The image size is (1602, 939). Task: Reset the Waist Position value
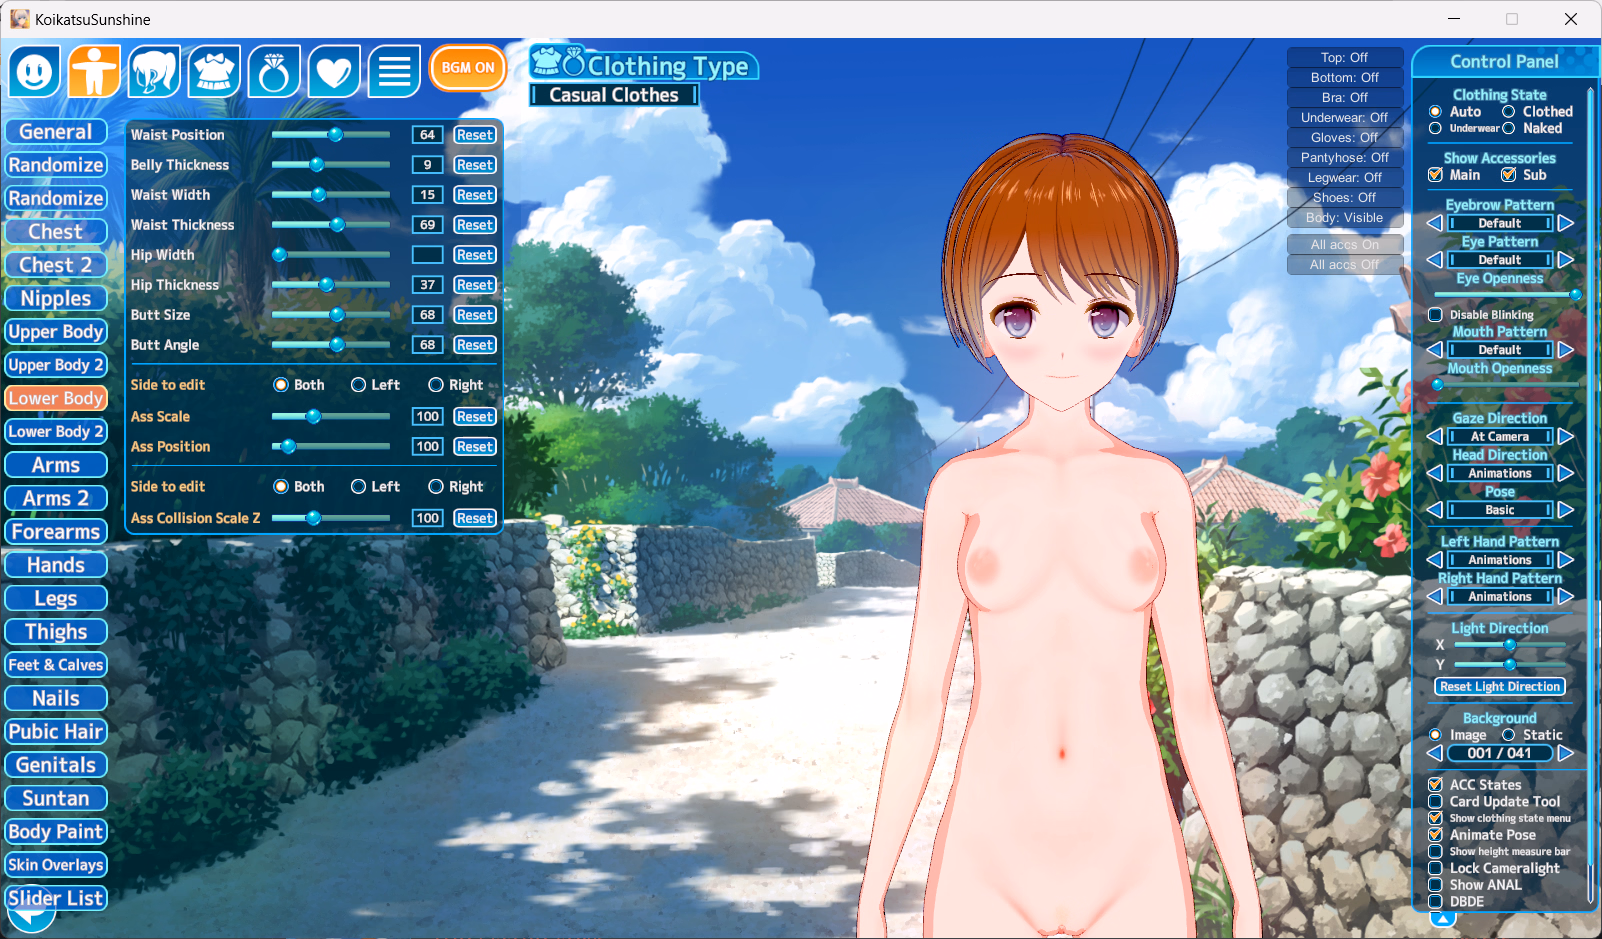coord(475,135)
